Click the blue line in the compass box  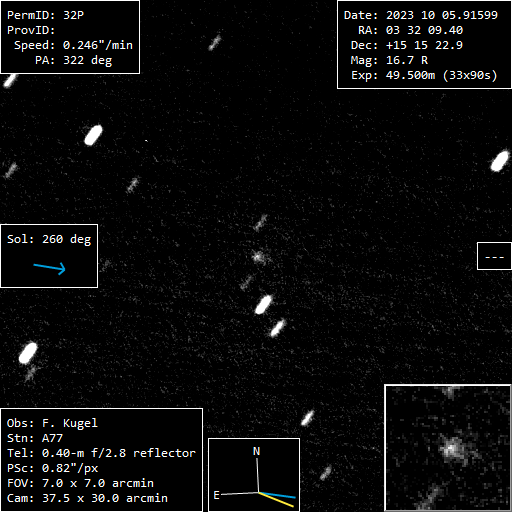(277, 495)
